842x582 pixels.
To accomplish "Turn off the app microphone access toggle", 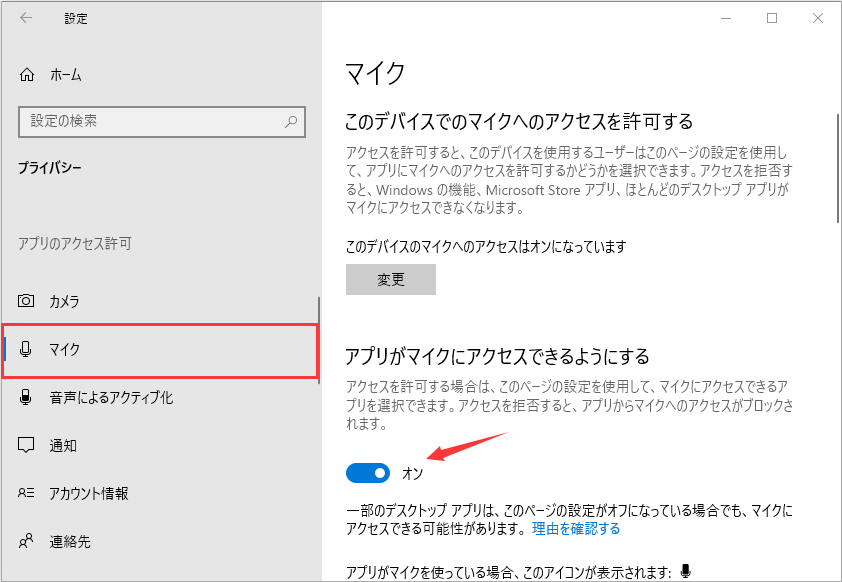I will pyautogui.click(x=368, y=472).
